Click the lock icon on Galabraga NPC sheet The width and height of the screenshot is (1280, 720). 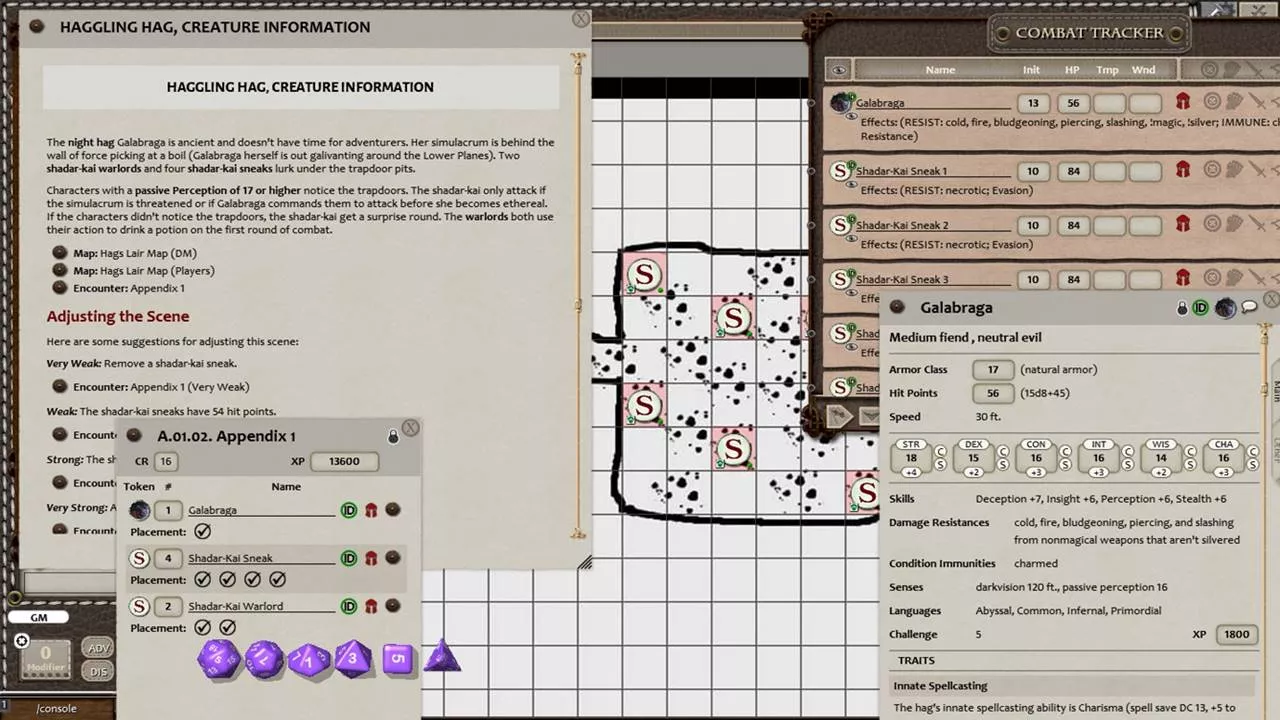pyautogui.click(x=1182, y=308)
